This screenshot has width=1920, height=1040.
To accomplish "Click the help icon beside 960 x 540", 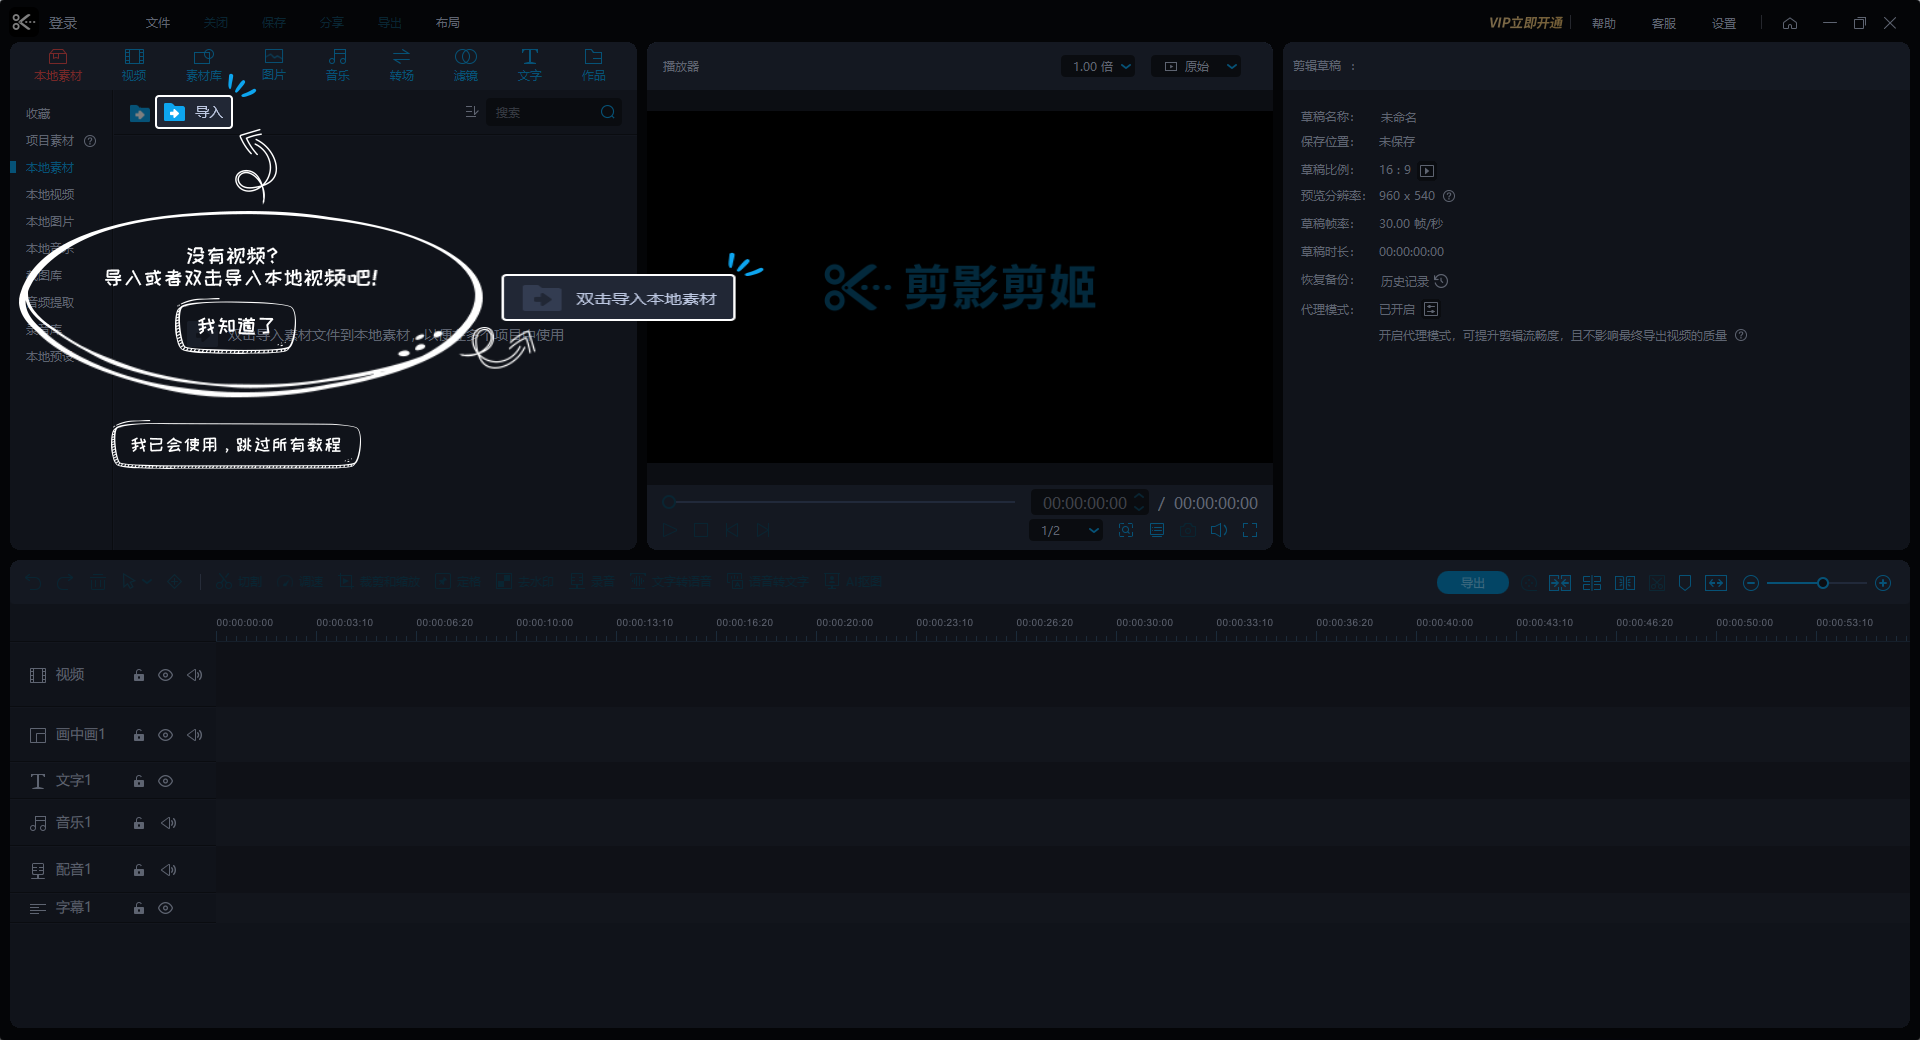I will (x=1449, y=196).
